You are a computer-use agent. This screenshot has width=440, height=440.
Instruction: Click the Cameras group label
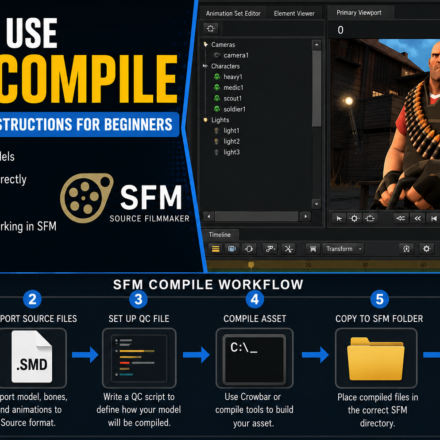pyautogui.click(x=223, y=45)
